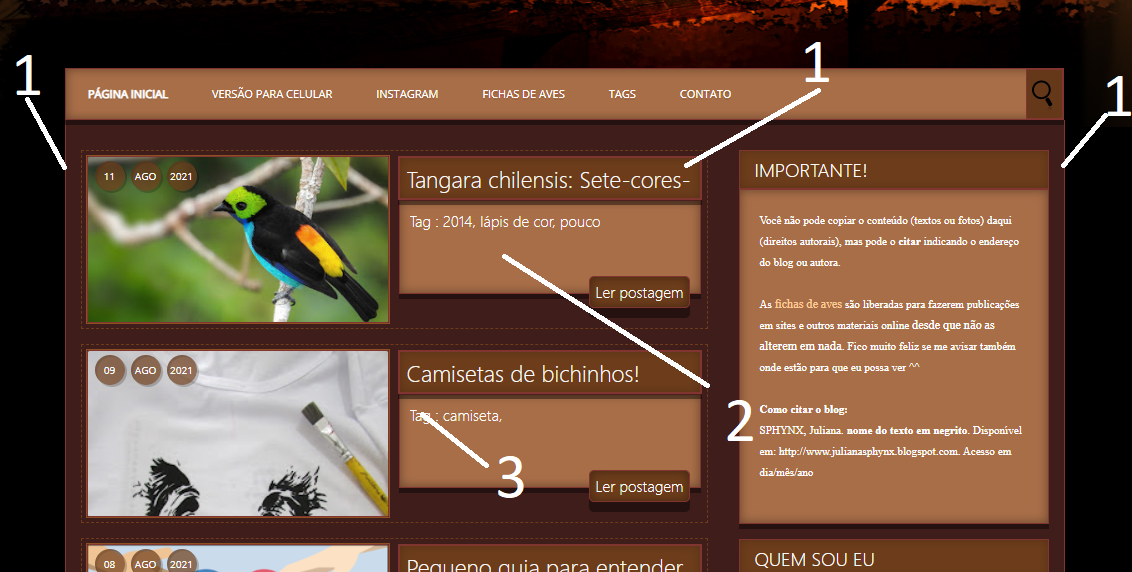This screenshot has height=572, width=1132.
Task: Open the Tangara chilensis bird photo
Action: [x=238, y=239]
